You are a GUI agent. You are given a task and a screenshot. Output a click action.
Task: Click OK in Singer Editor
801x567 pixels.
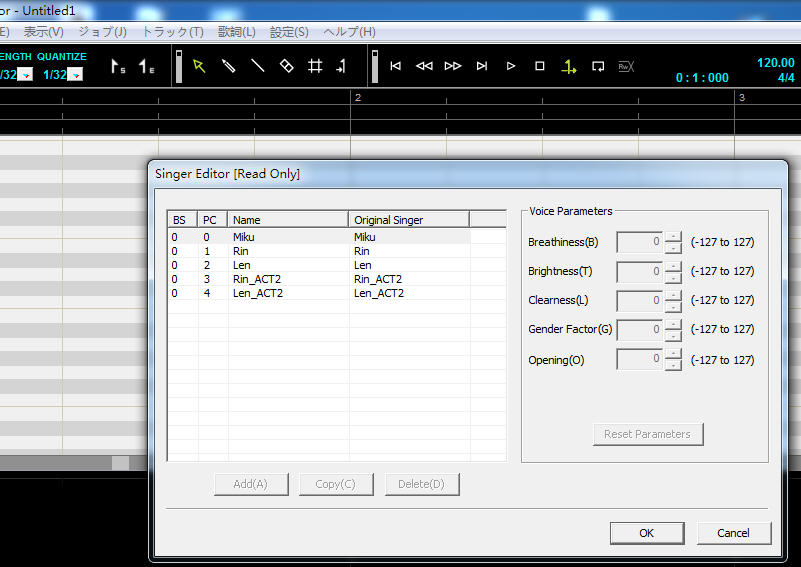point(647,533)
